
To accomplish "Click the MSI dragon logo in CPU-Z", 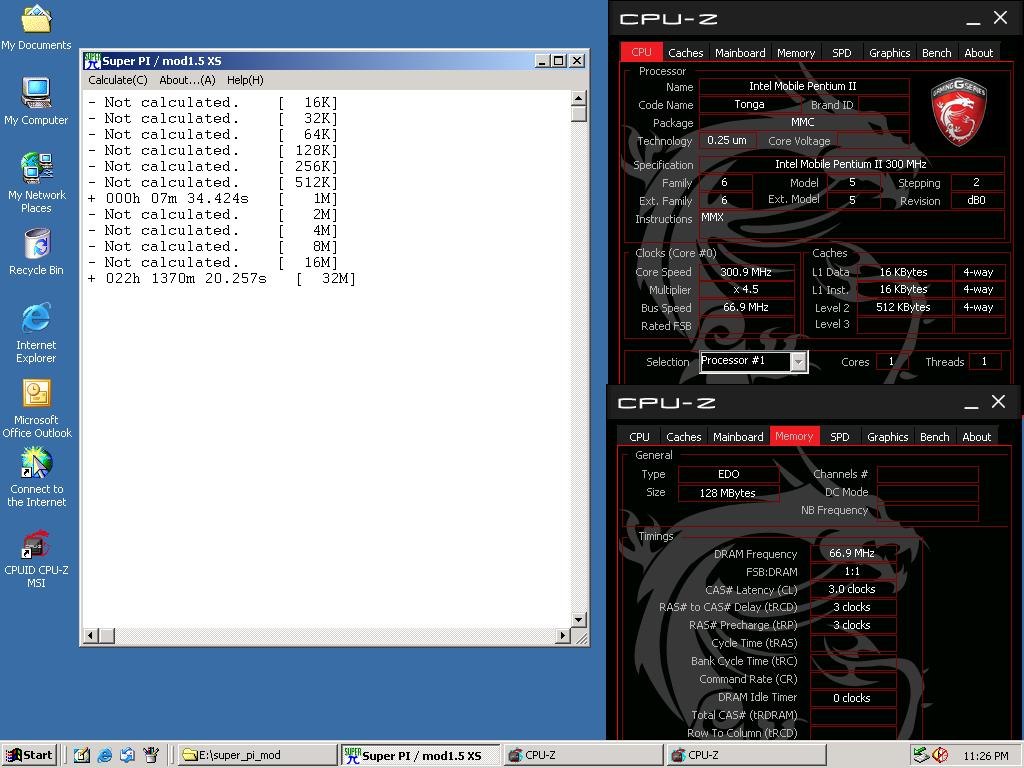I will click(958, 111).
